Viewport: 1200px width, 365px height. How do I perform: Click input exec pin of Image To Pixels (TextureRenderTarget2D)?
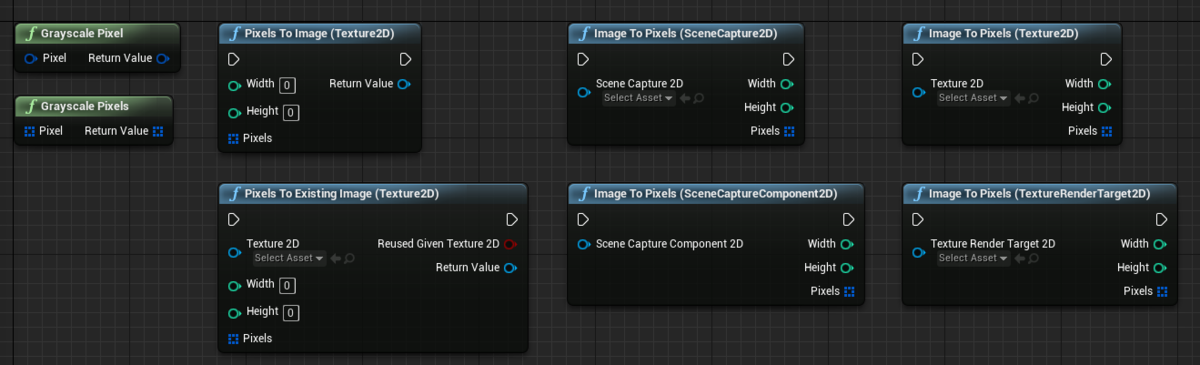(x=919, y=219)
